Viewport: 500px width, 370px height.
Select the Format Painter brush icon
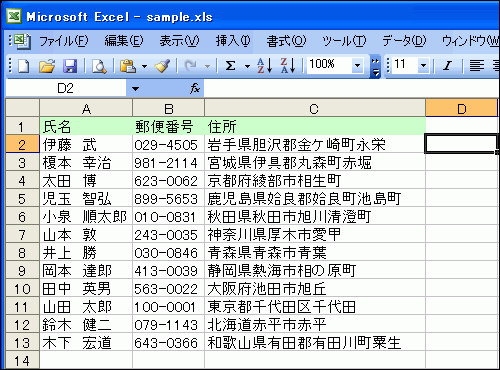162,66
